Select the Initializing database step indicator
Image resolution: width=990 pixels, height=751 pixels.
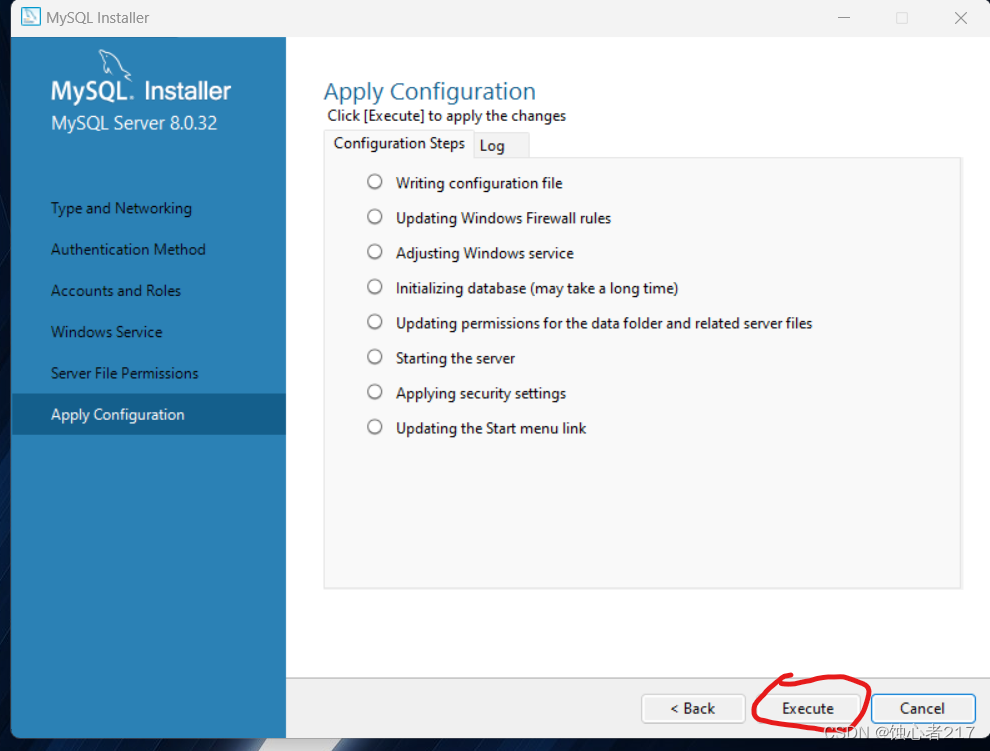click(374, 287)
